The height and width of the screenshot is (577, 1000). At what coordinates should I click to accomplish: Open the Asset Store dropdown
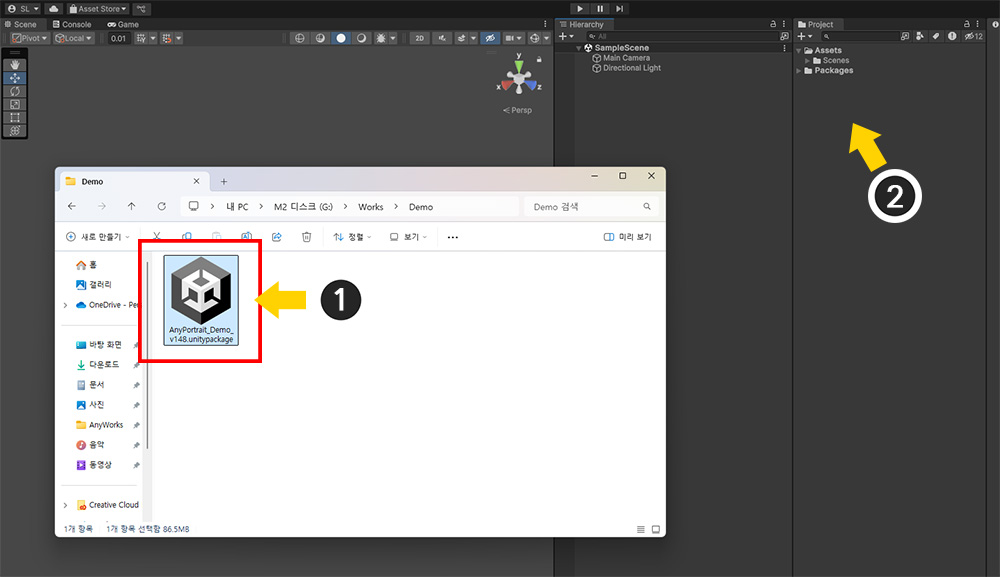tap(98, 9)
